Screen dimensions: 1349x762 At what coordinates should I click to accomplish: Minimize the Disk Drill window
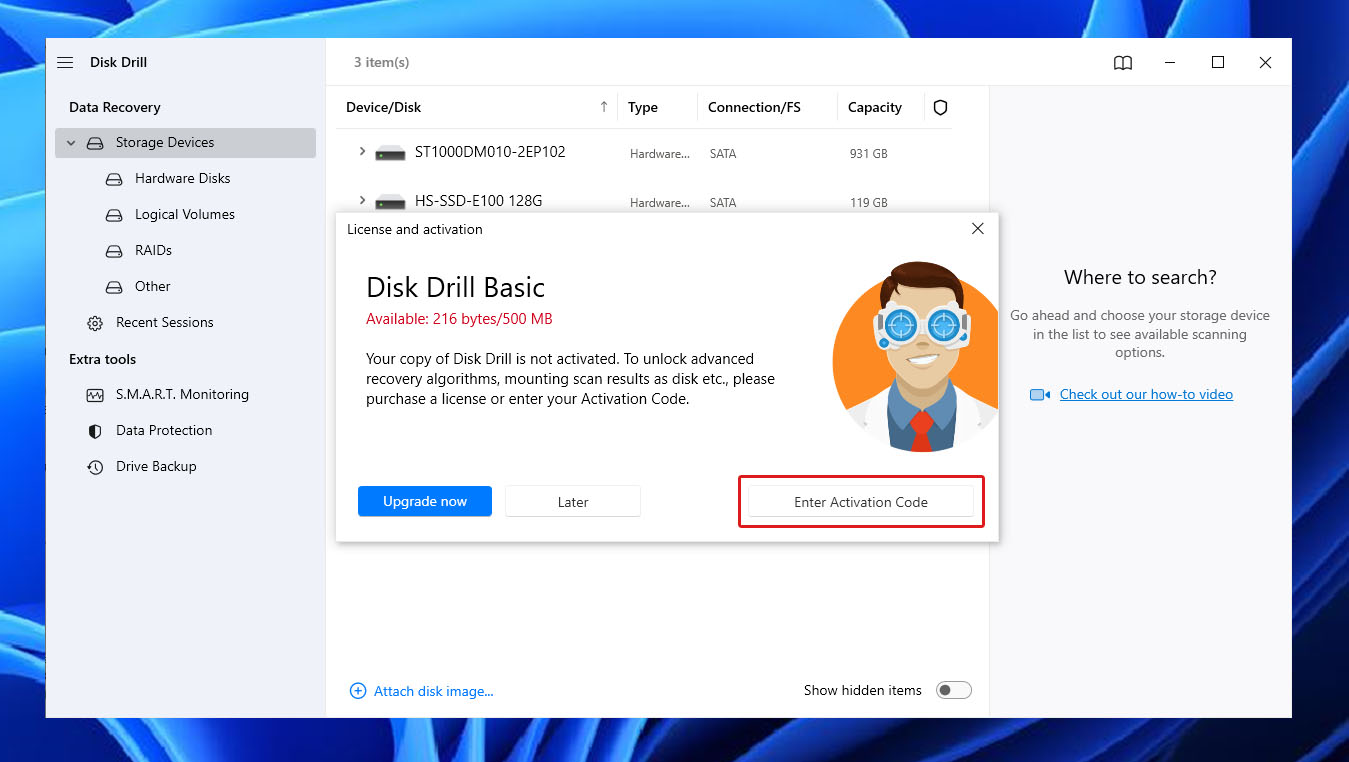pos(1170,62)
